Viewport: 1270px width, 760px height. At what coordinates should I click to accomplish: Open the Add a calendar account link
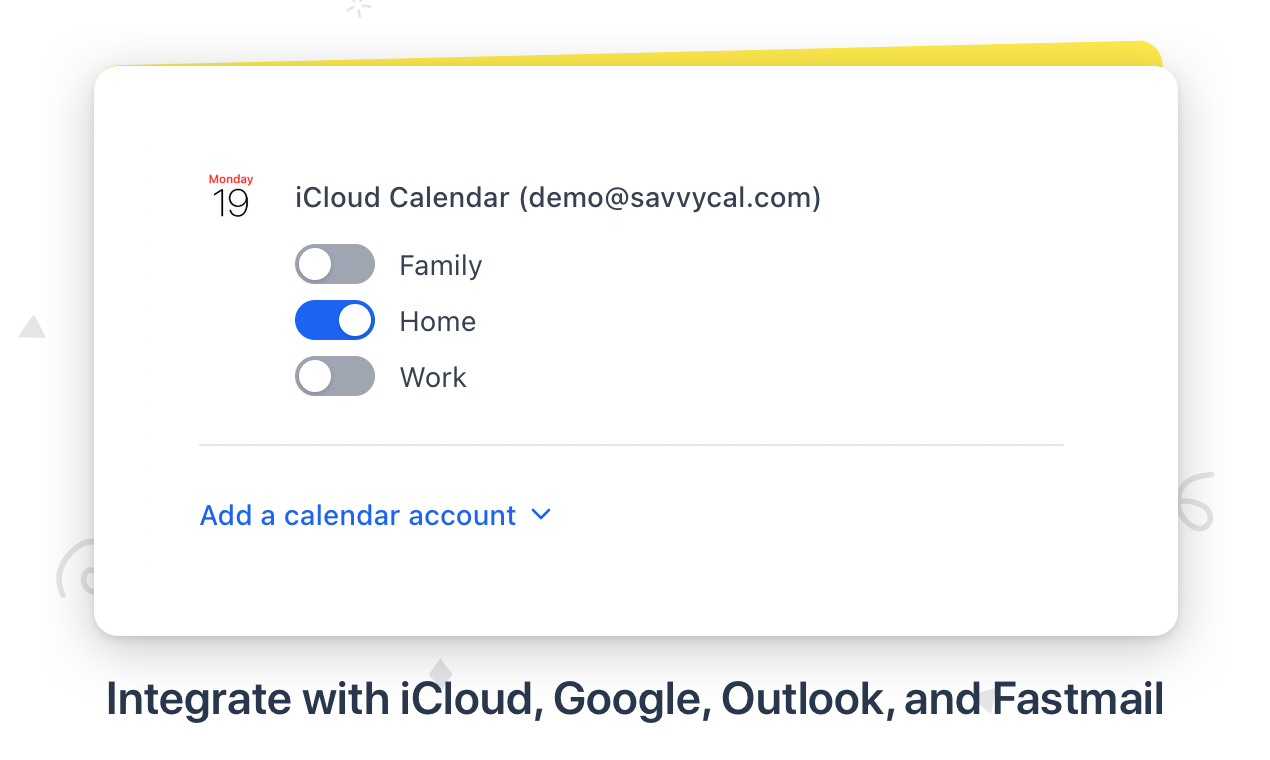click(357, 515)
